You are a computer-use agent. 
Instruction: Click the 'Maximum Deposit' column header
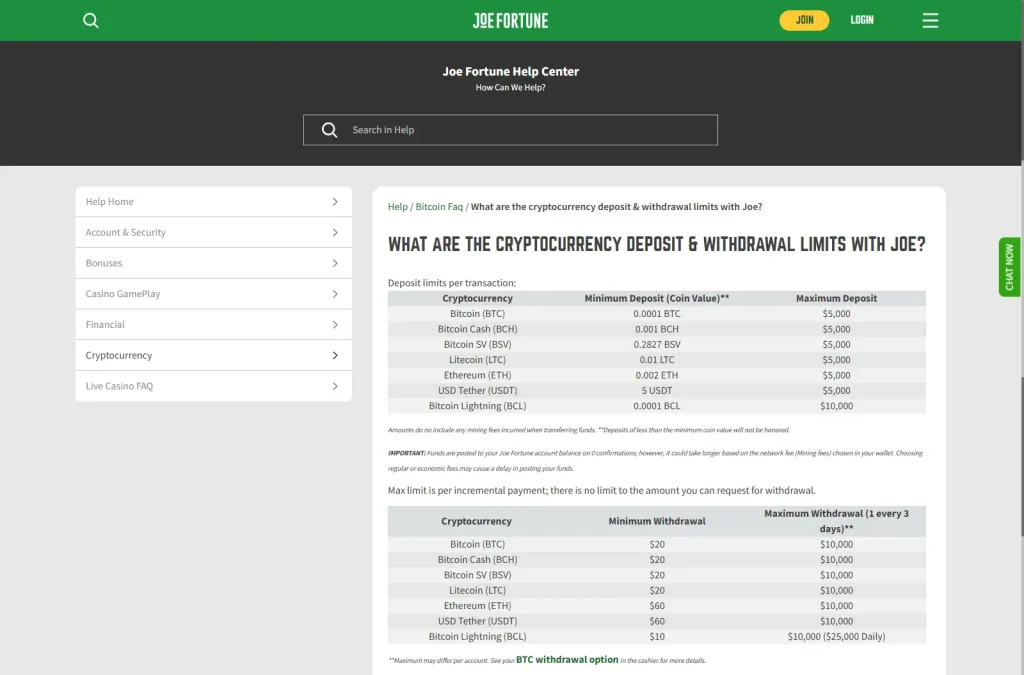click(837, 298)
